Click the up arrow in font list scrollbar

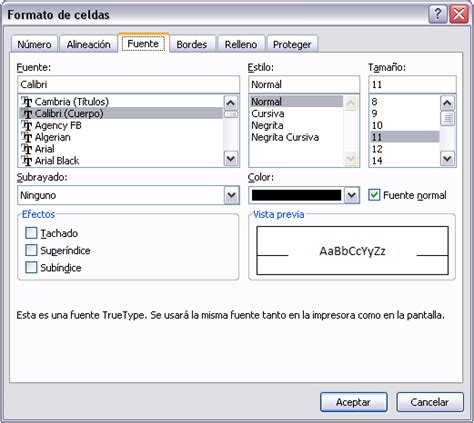[x=231, y=103]
